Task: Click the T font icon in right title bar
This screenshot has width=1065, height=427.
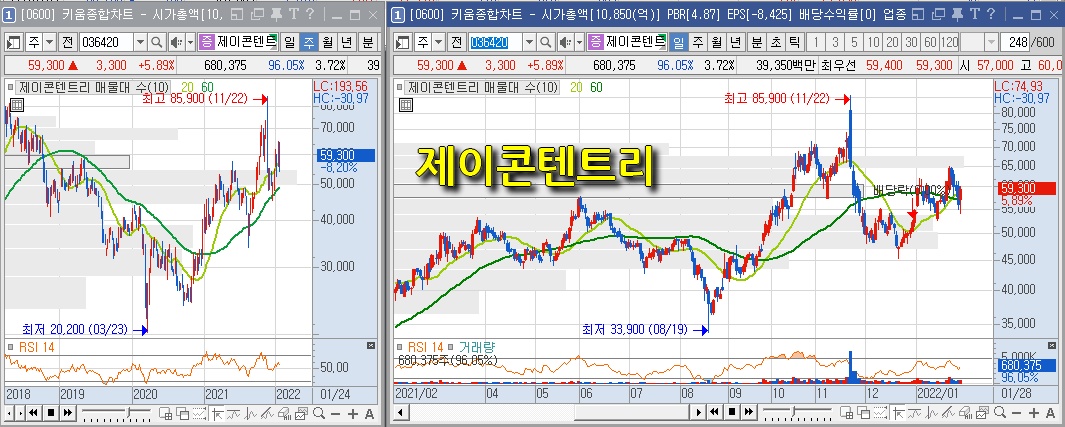Action: [x=973, y=14]
